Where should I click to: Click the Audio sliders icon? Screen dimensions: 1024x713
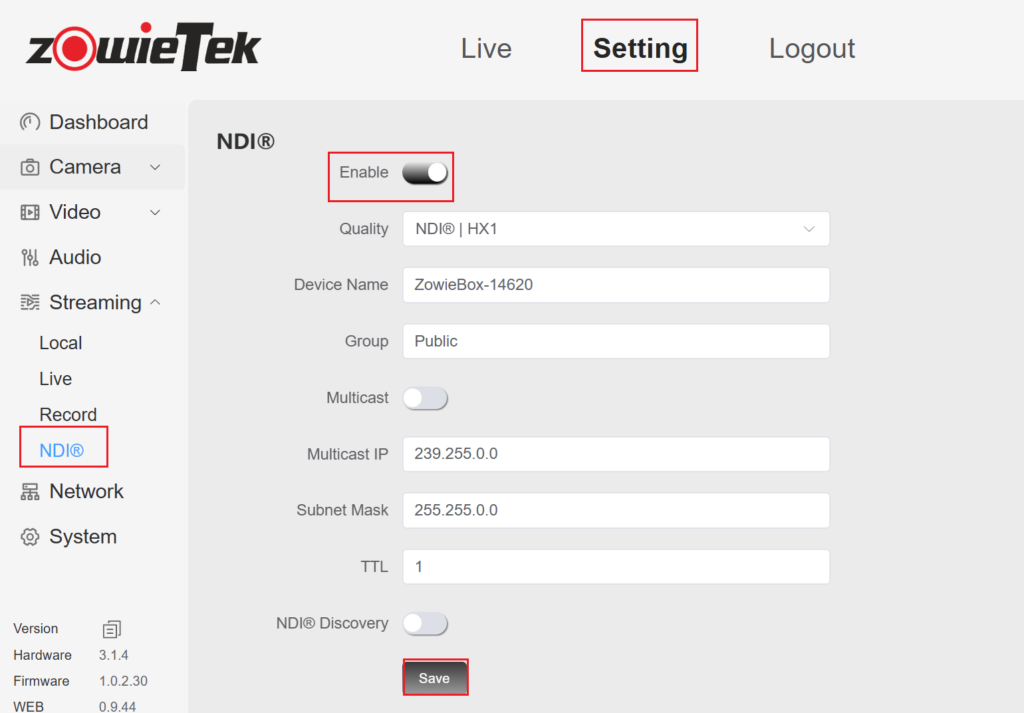click(x=30, y=258)
